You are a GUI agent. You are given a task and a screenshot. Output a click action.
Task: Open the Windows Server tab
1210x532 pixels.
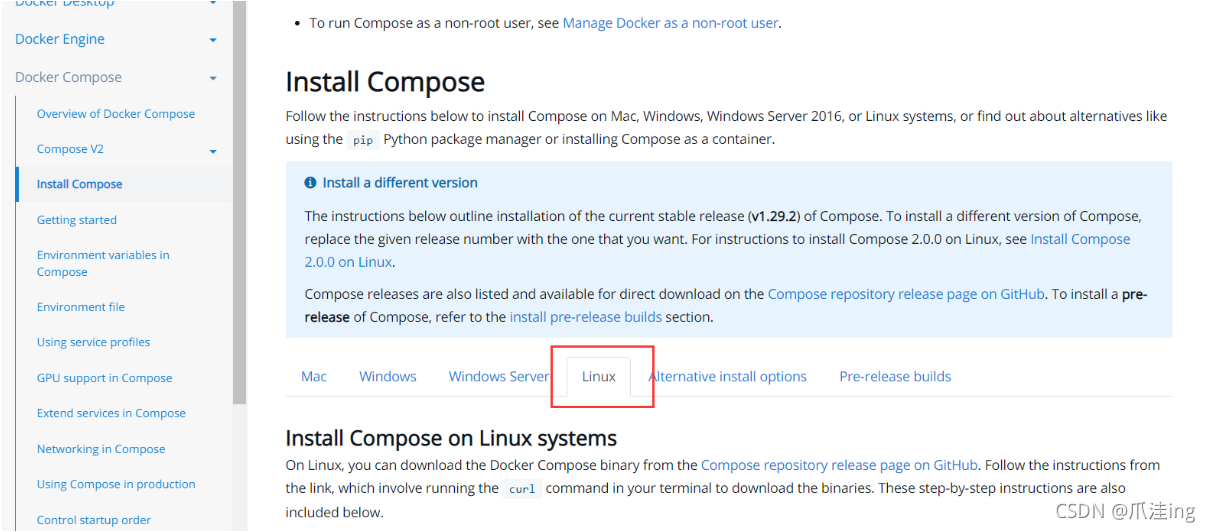(x=499, y=376)
